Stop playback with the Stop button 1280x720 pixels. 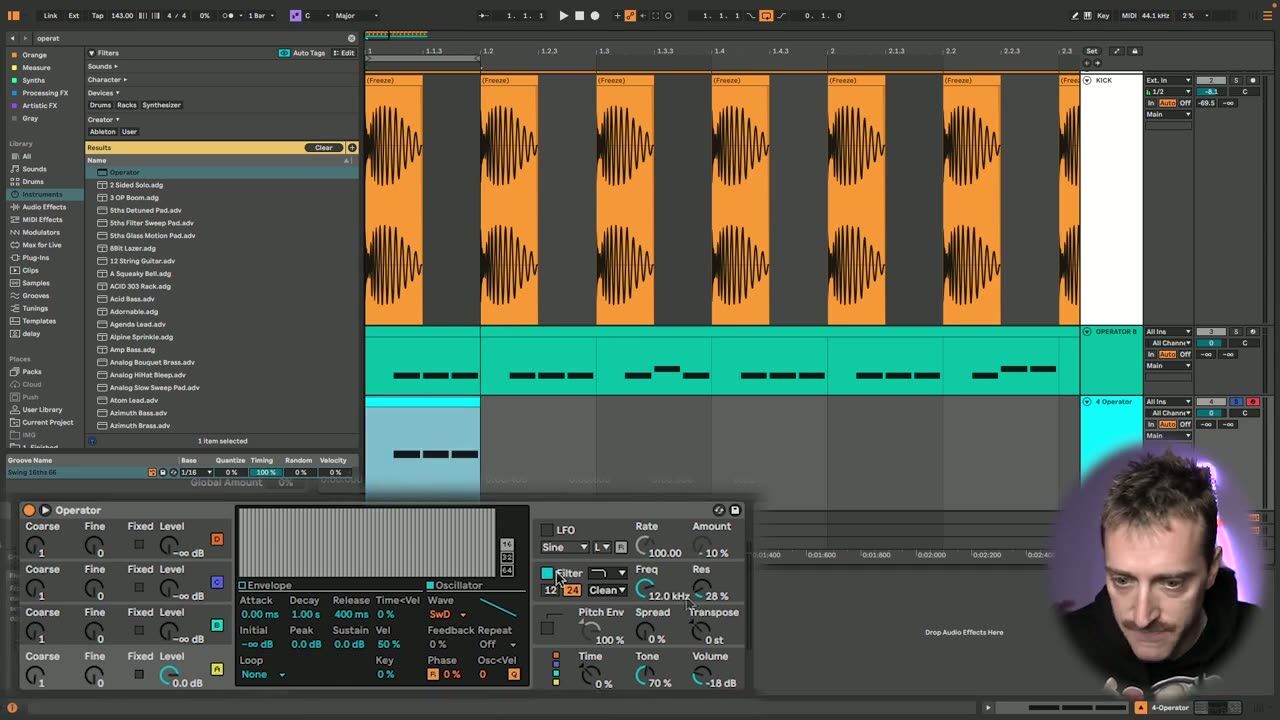(x=579, y=15)
